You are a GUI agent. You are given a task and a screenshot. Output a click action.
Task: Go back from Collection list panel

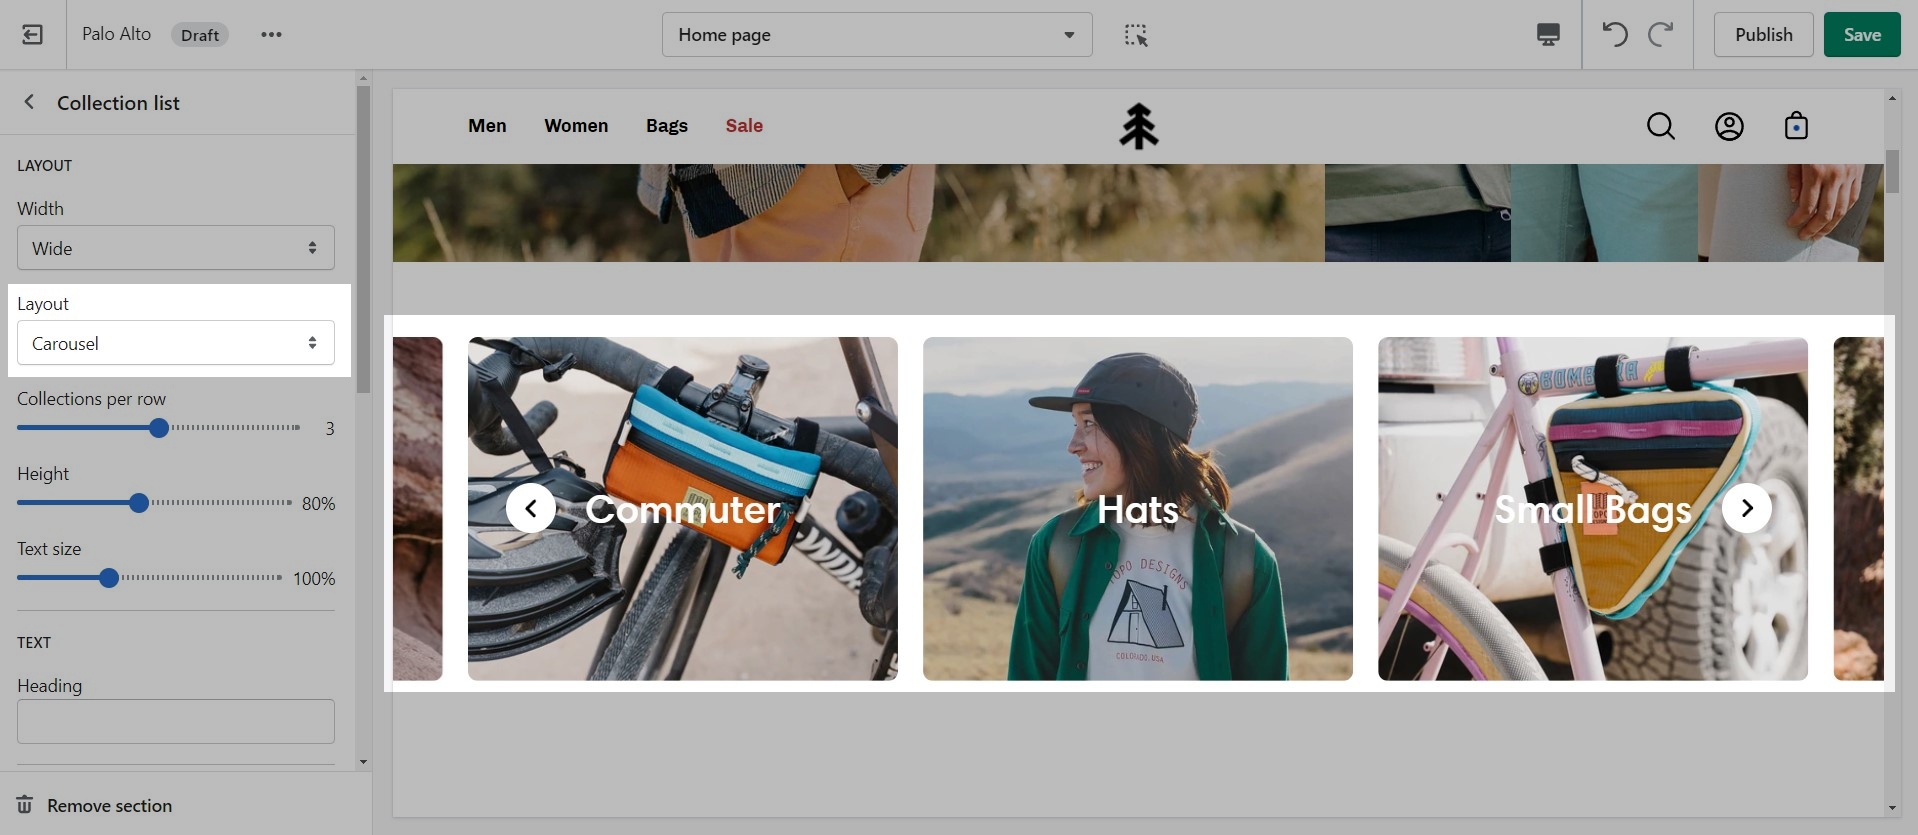tap(29, 102)
